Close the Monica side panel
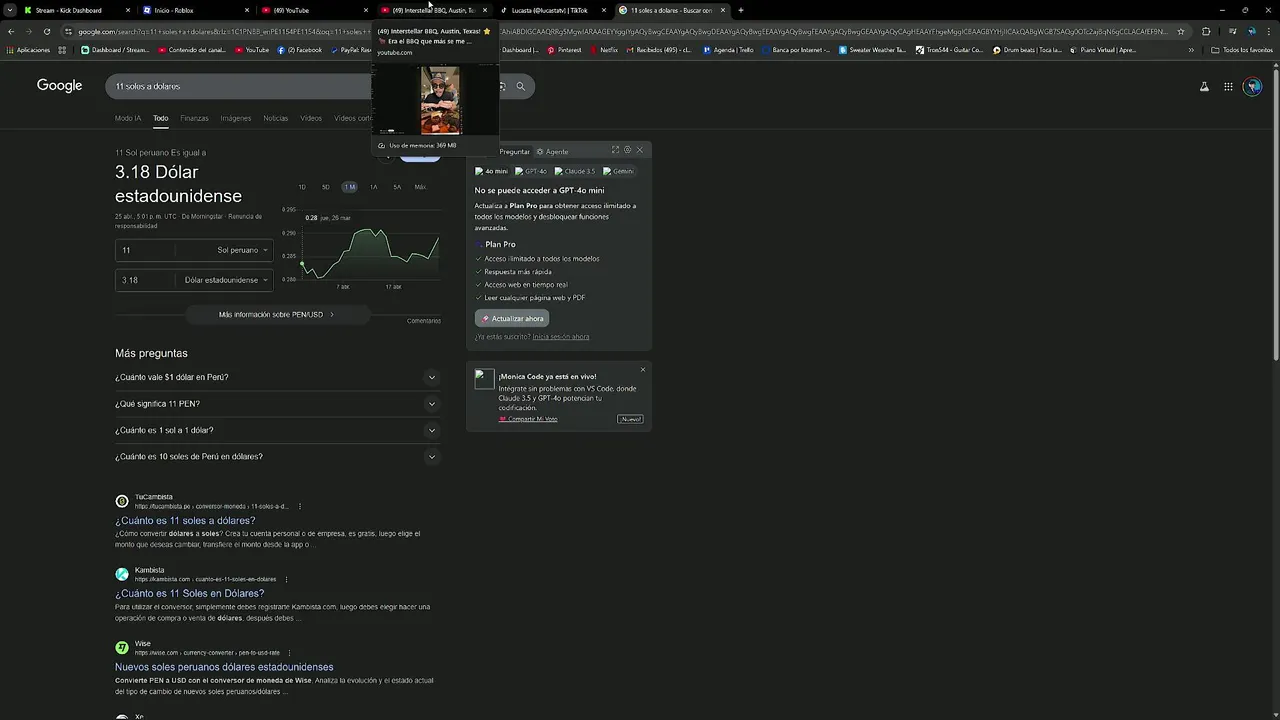 click(640, 150)
